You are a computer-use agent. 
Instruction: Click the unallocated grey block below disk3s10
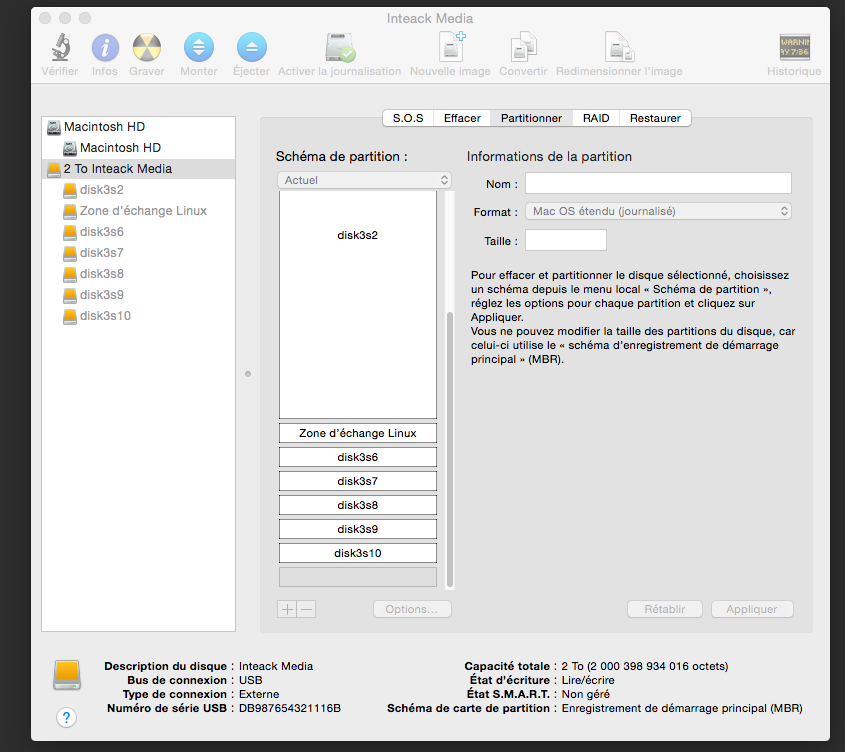358,577
